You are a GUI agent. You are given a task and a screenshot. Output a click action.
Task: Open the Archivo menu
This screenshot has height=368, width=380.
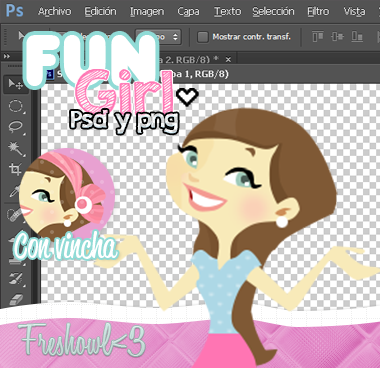click(x=54, y=11)
